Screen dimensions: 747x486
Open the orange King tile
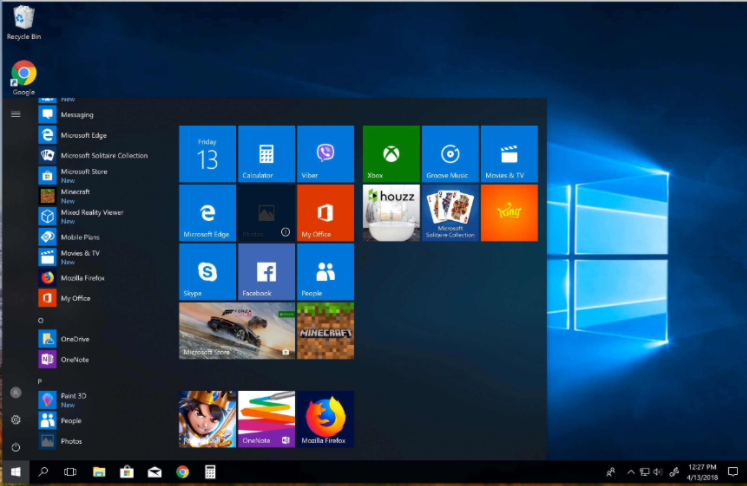(x=509, y=213)
